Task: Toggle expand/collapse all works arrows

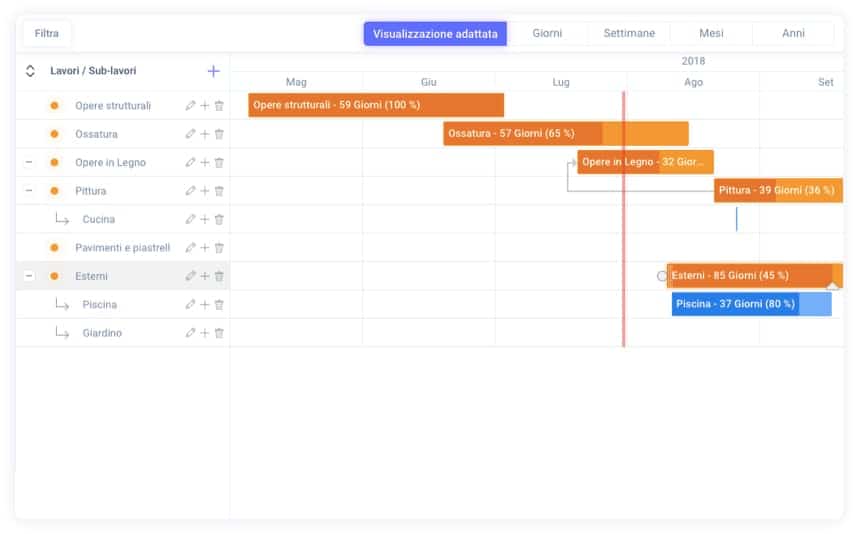Action: coord(30,71)
